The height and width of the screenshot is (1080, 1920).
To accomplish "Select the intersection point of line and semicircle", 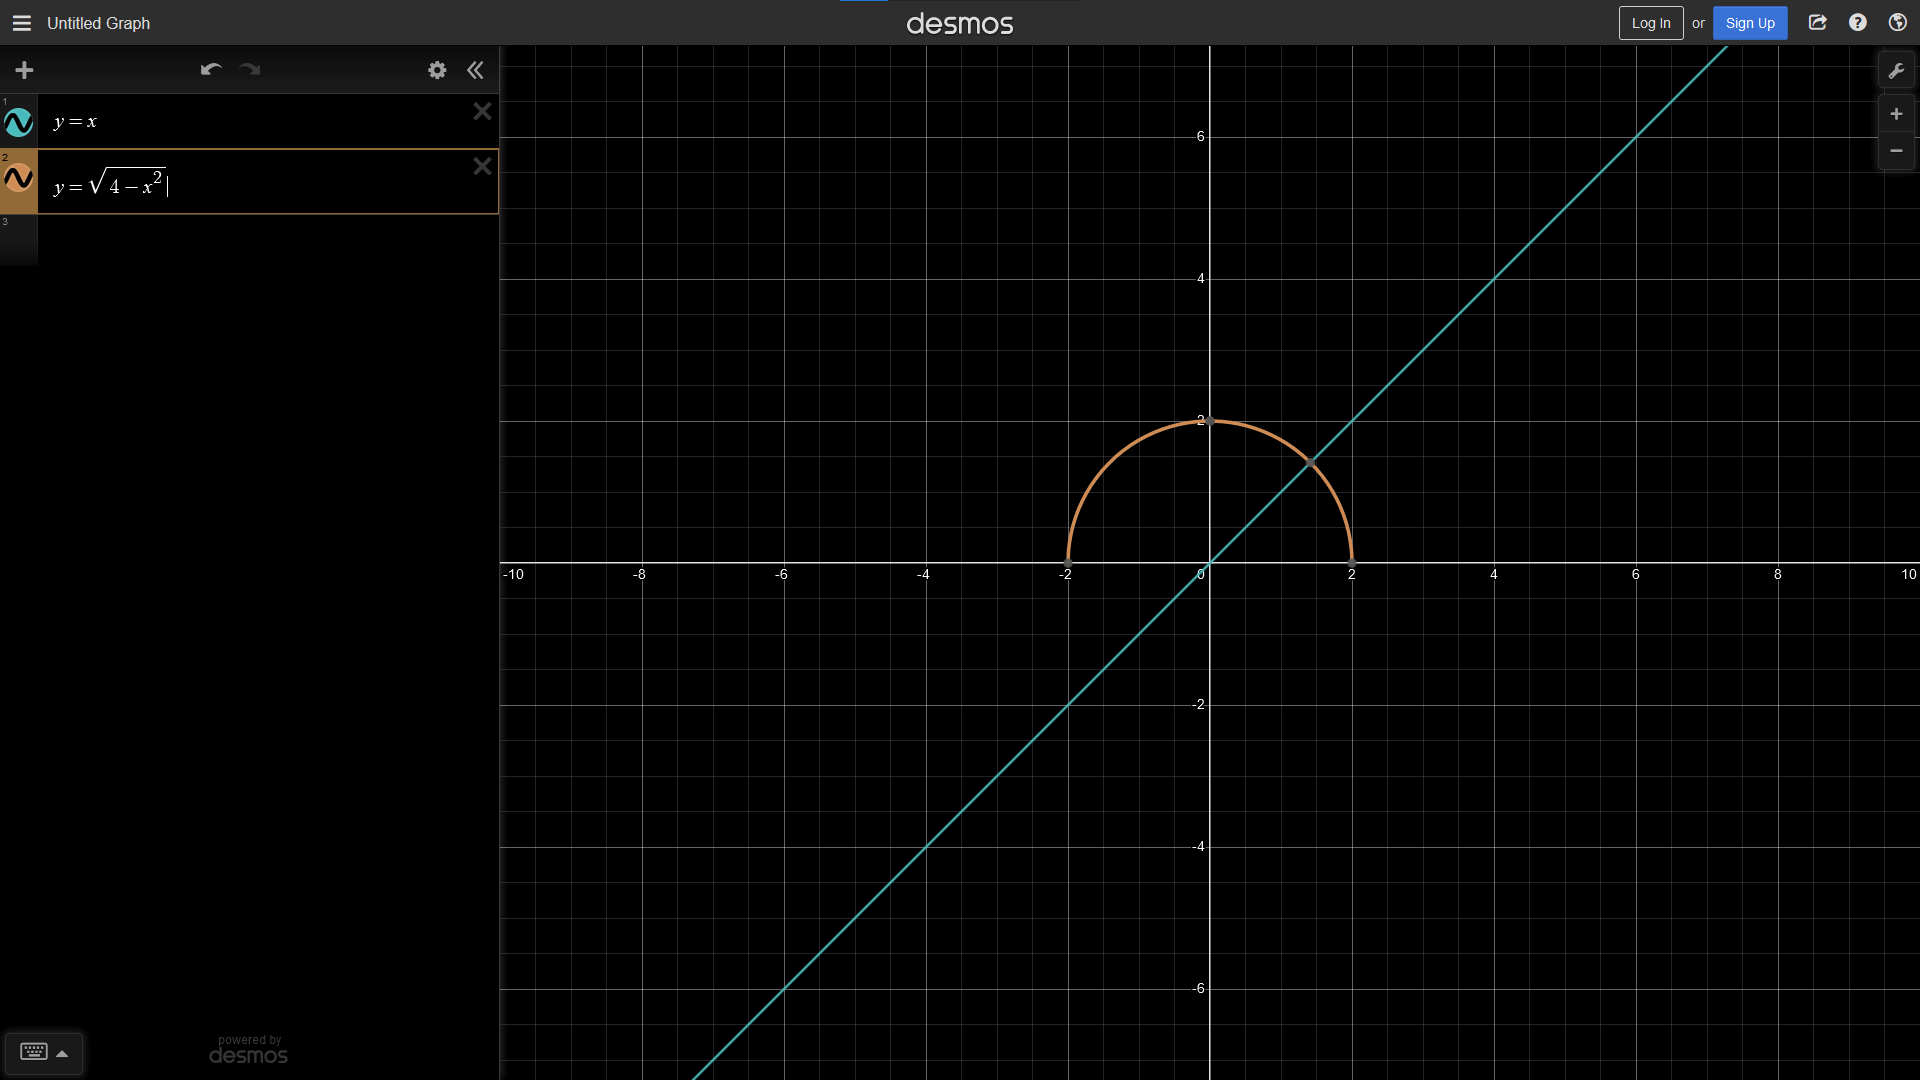I will (x=1310, y=462).
